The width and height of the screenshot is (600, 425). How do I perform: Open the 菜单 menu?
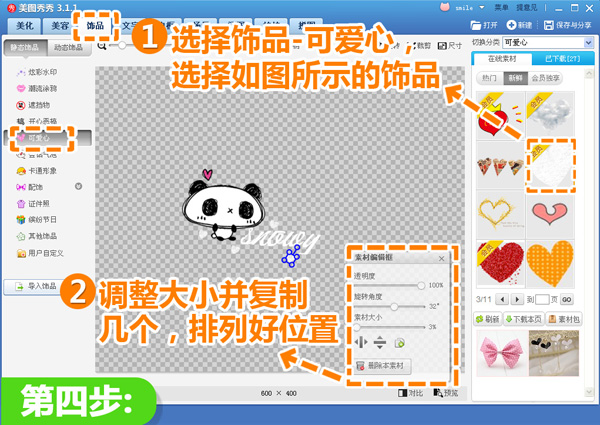tap(501, 8)
